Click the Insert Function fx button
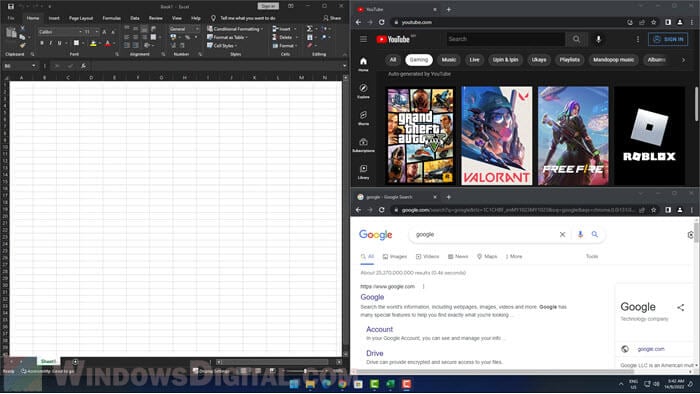 [83, 66]
